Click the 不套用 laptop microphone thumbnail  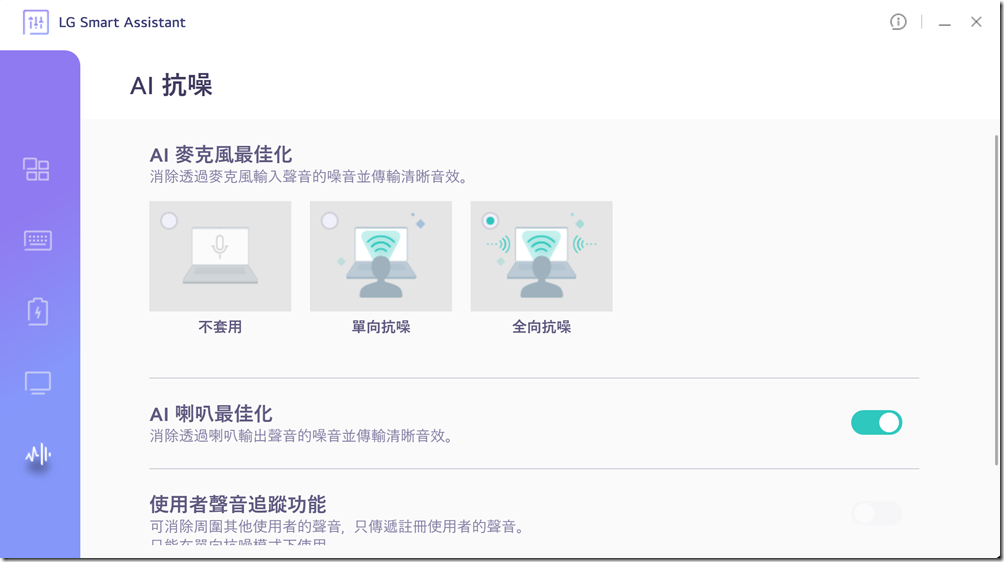click(x=220, y=256)
